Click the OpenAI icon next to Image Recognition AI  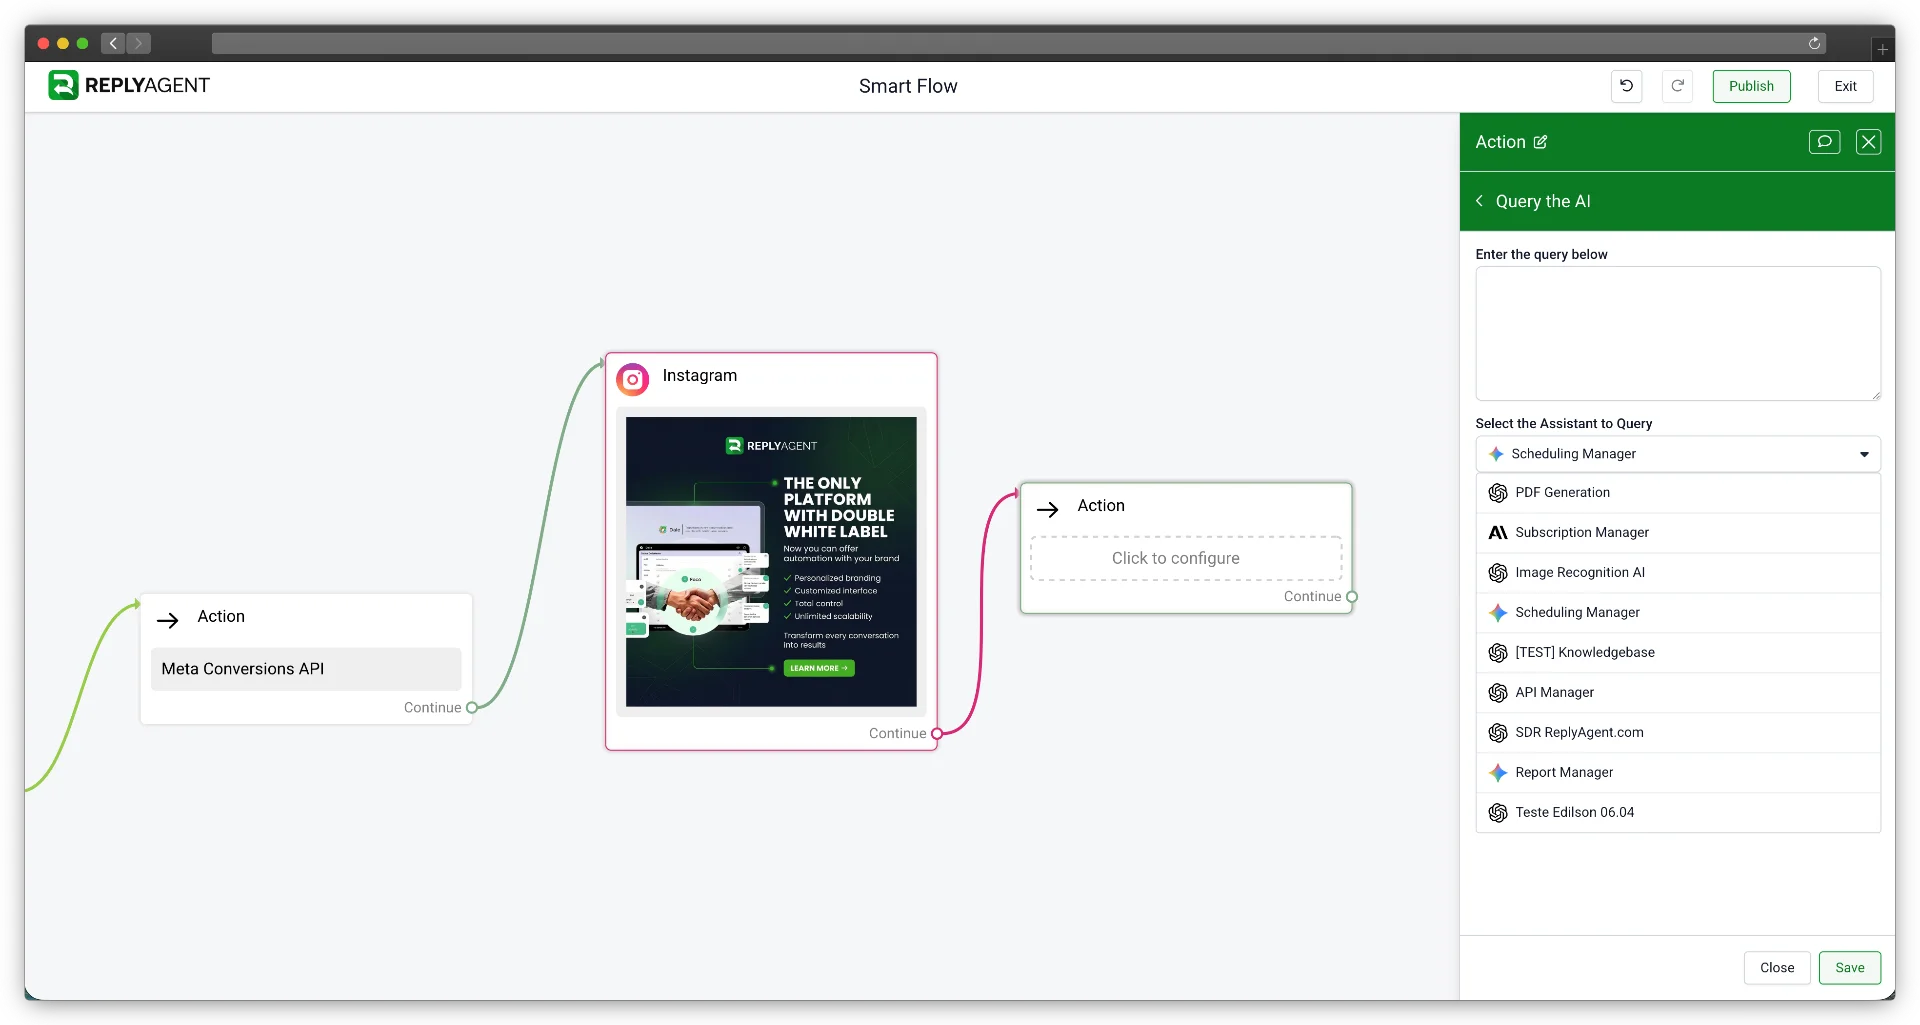point(1498,573)
